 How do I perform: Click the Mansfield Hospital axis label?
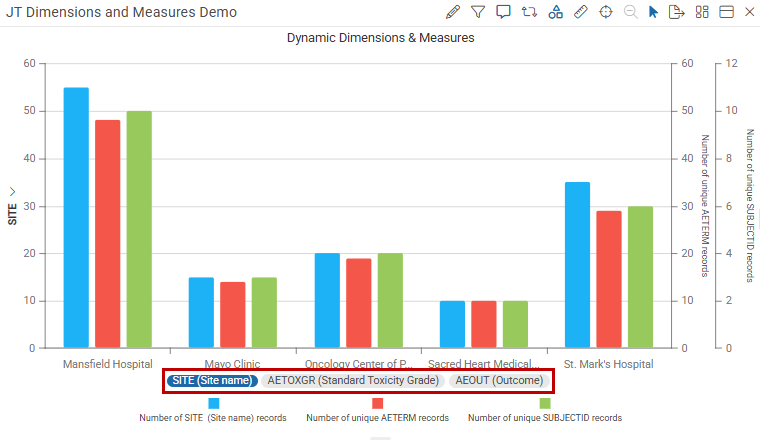(x=108, y=364)
